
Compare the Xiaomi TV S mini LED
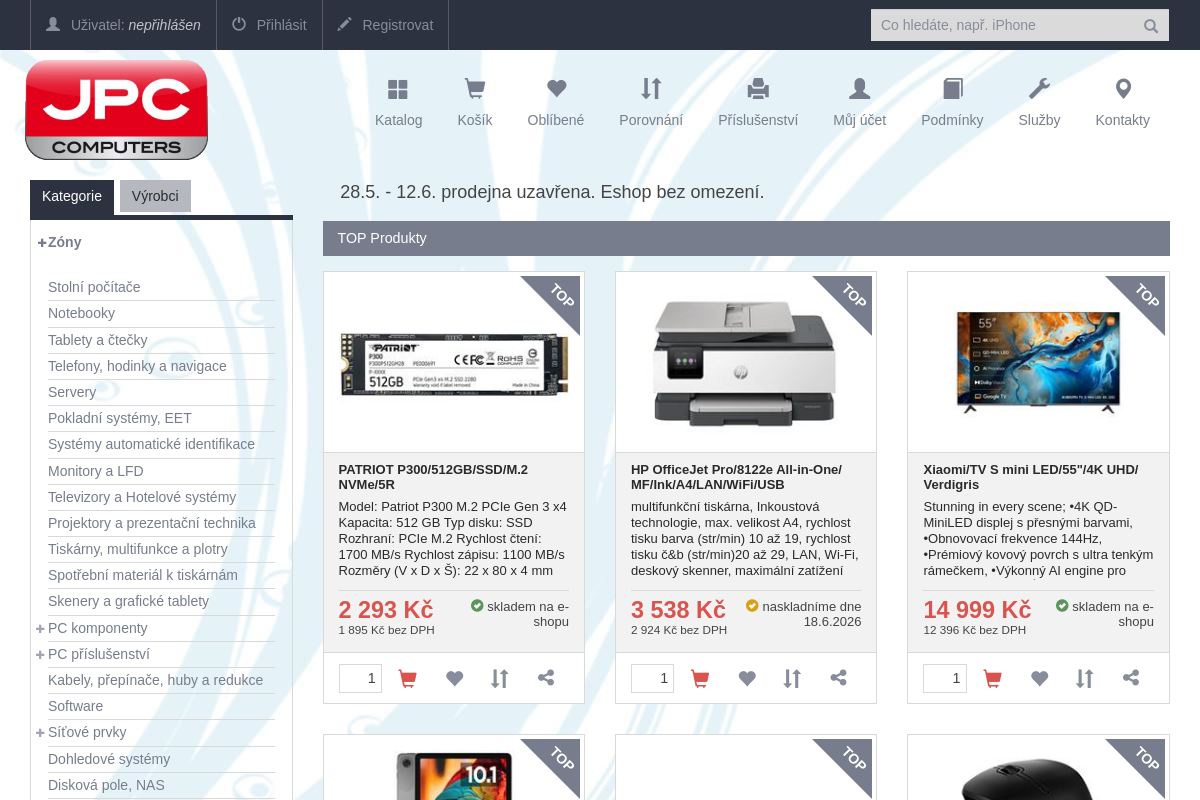(1084, 678)
